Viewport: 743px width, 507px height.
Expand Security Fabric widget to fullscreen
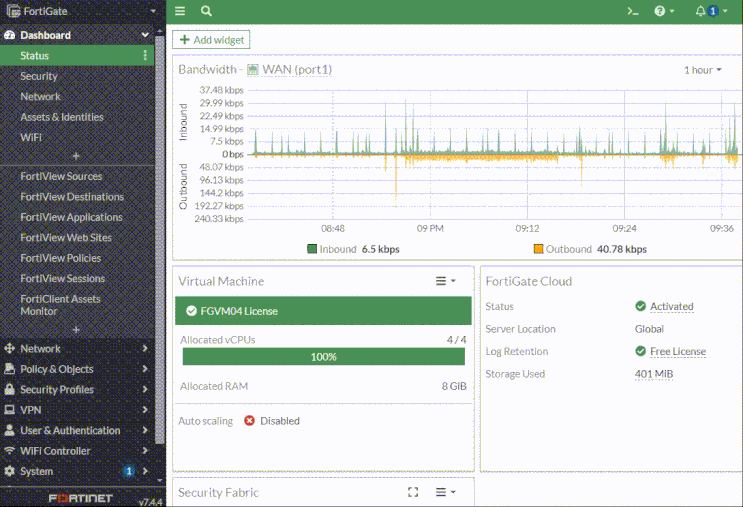point(413,492)
